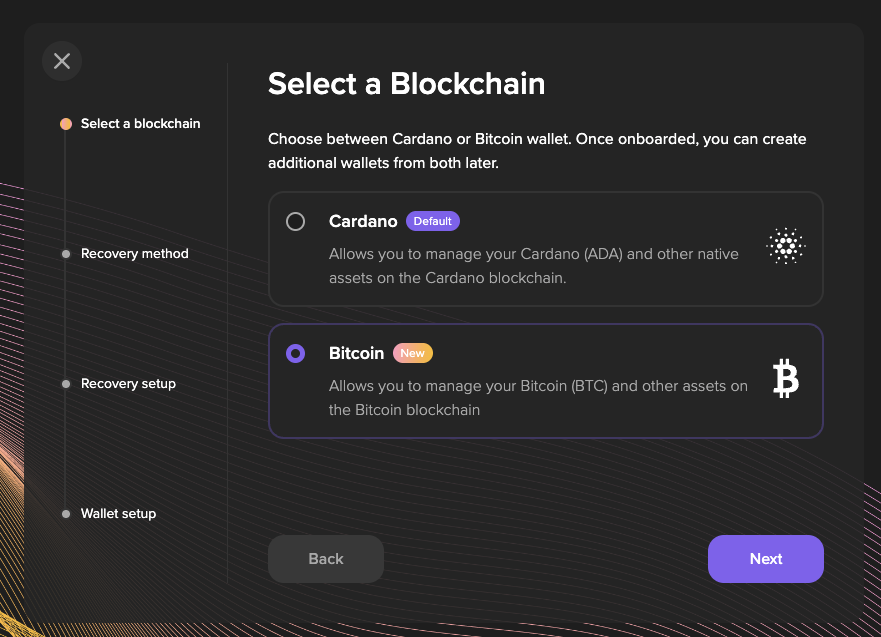Image resolution: width=881 pixels, height=637 pixels.
Task: Click the 'Select a Blockchain' heading
Action: click(406, 83)
